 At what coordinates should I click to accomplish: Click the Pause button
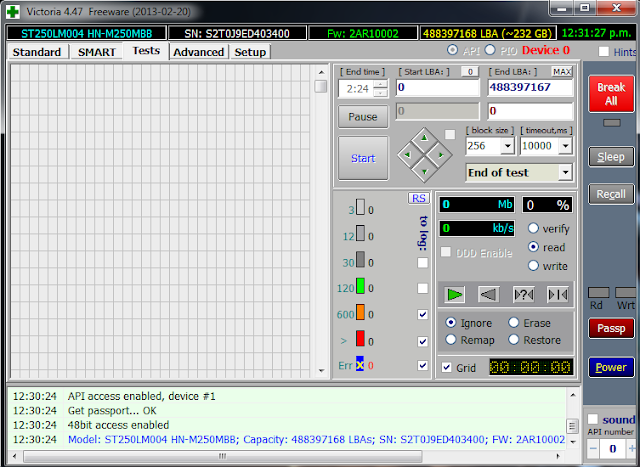363,117
